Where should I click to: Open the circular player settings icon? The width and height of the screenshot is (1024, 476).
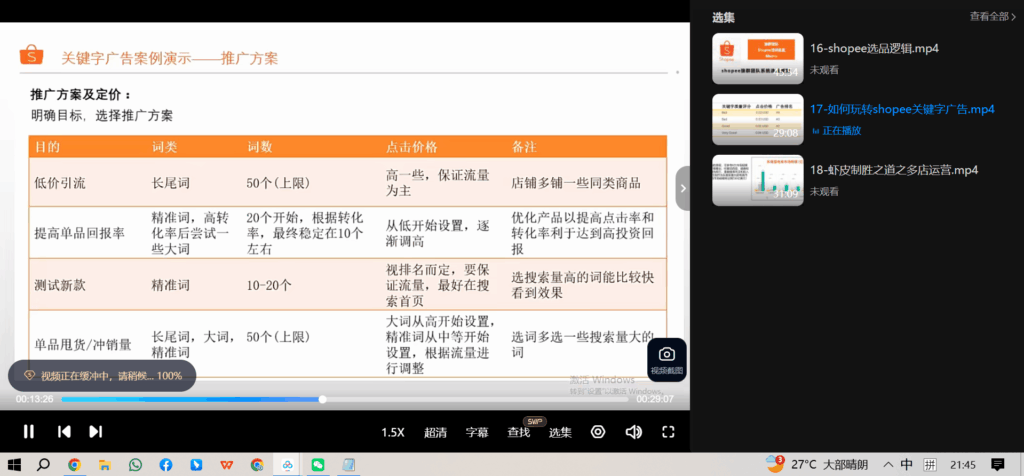(598, 432)
